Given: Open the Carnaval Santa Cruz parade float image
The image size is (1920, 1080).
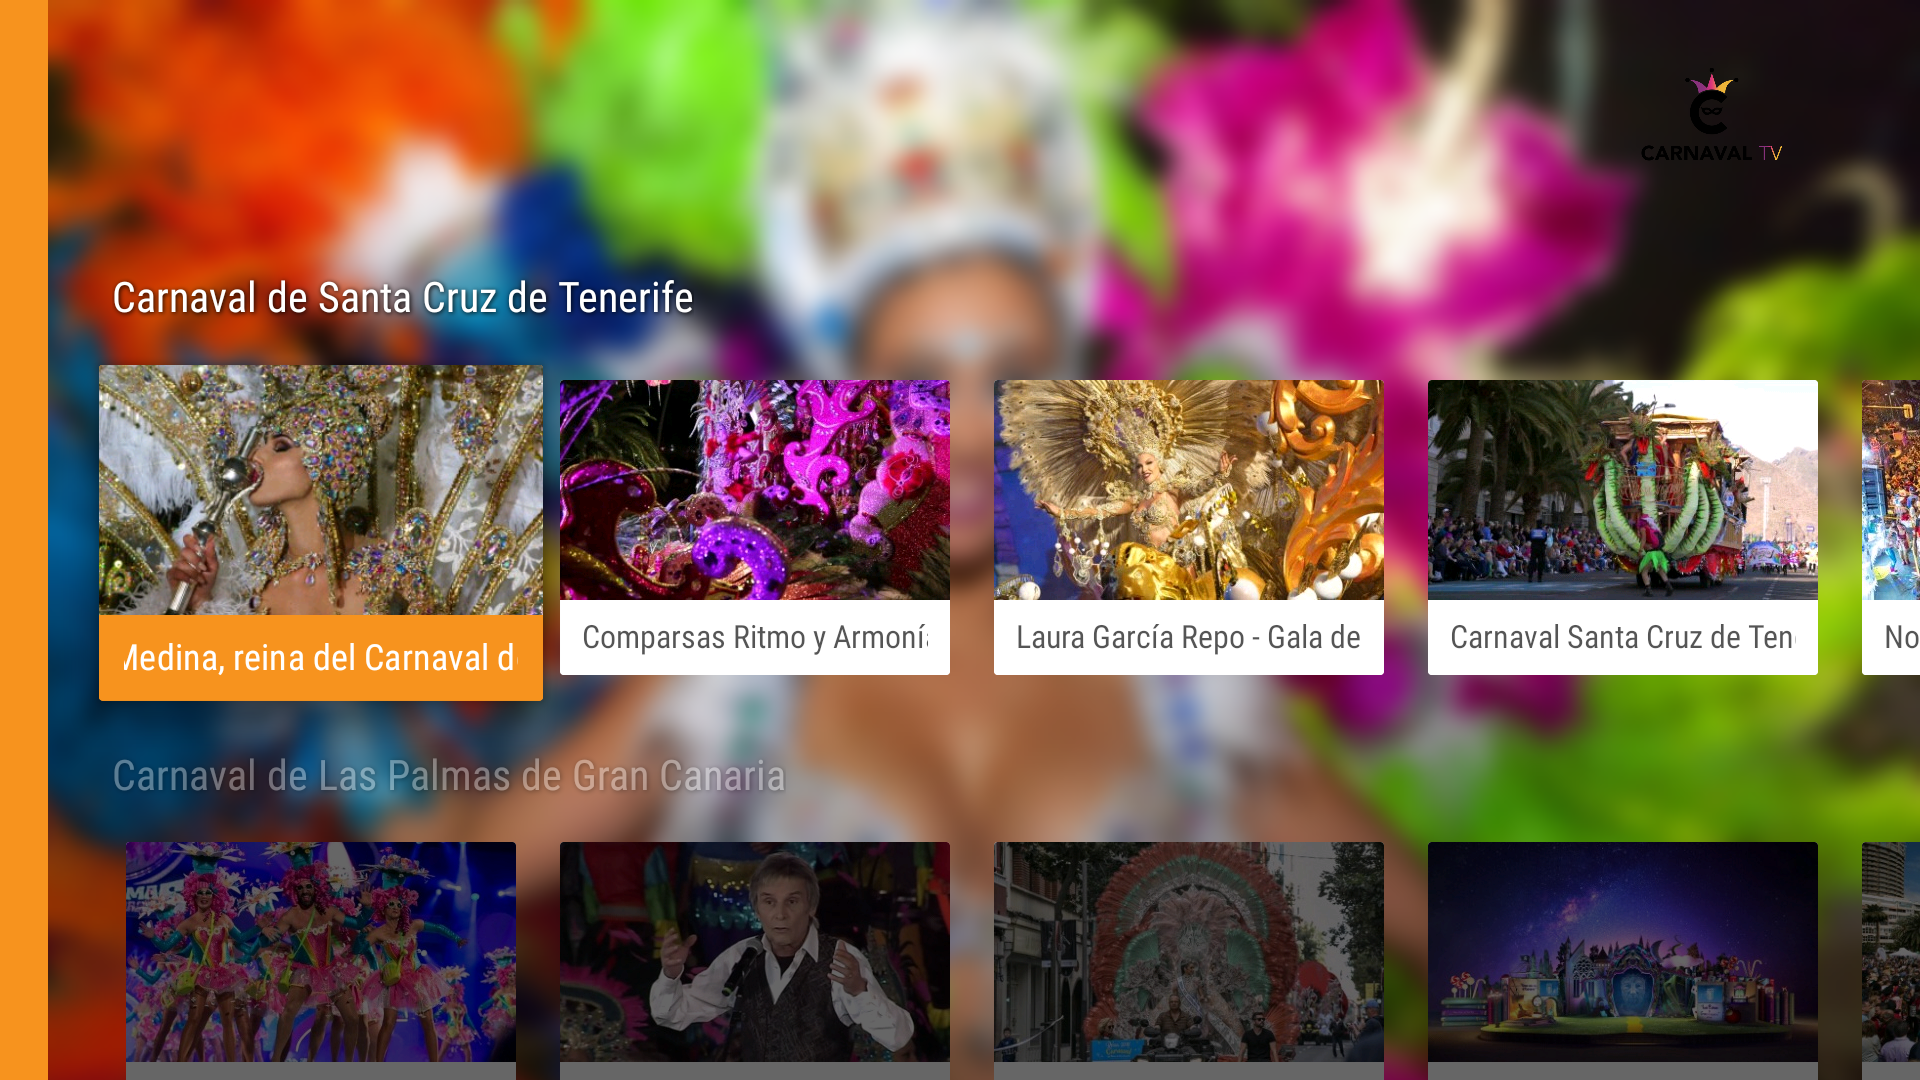Looking at the screenshot, I should coord(1623,490).
